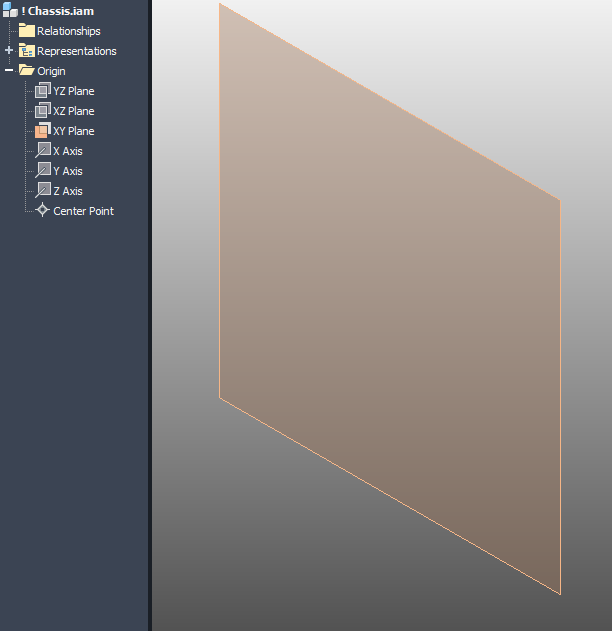Select the Relationships tree entry

pos(68,31)
